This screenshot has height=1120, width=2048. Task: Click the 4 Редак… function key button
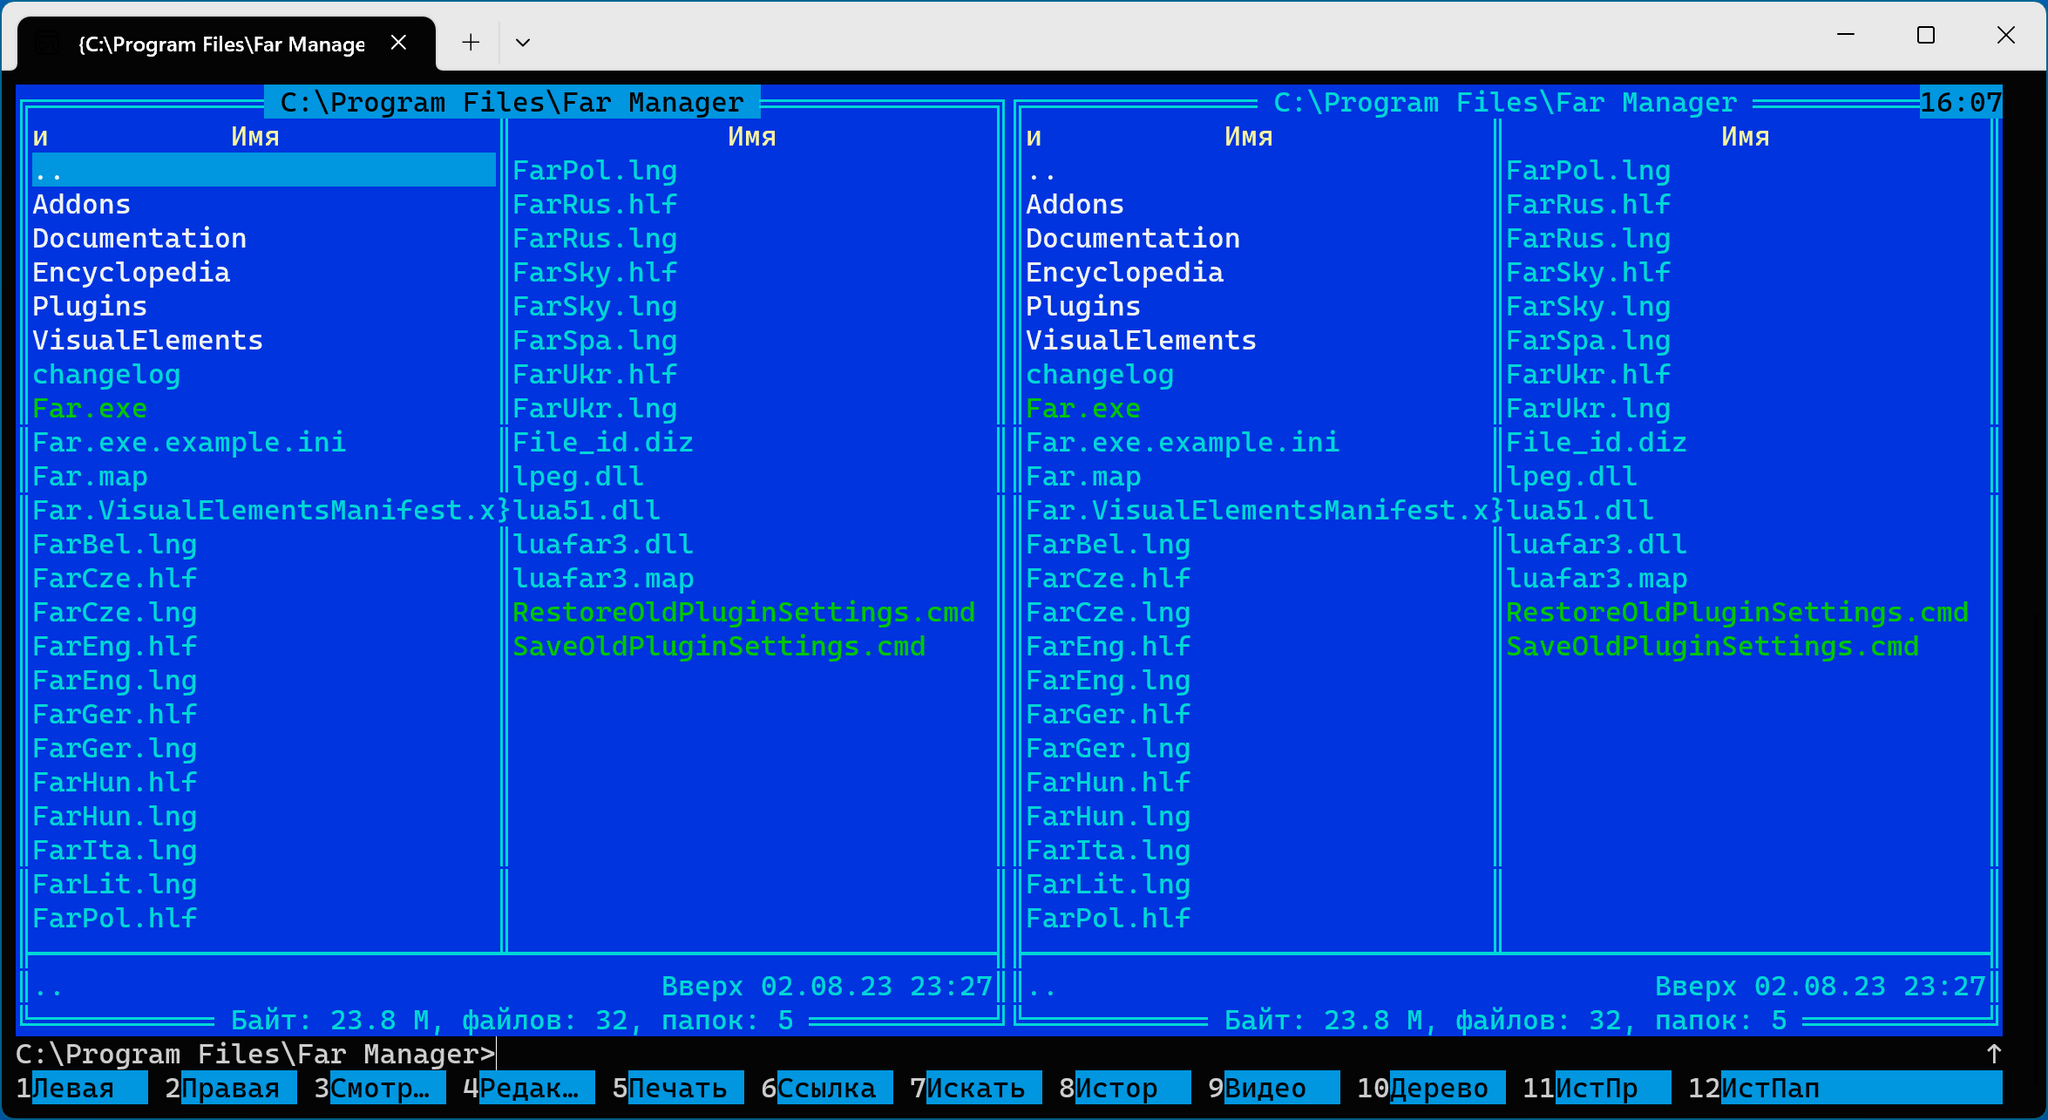(529, 1088)
